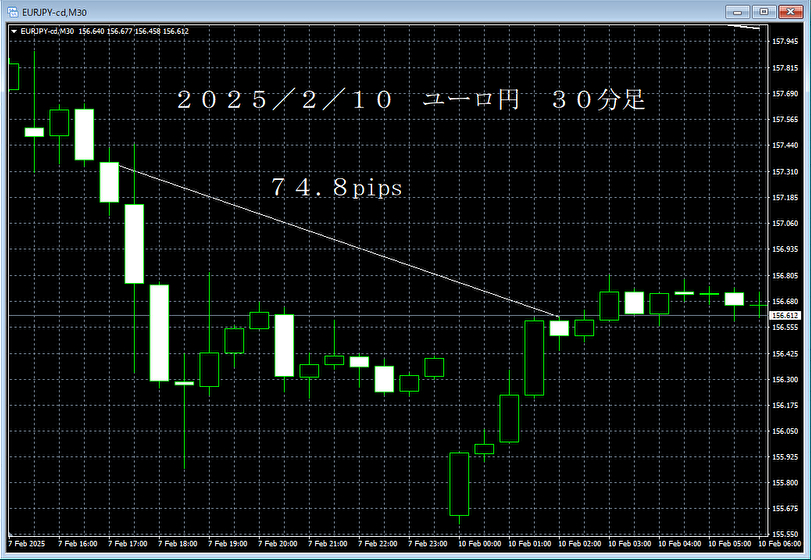Click the current price tag 156.612
The image size is (811, 560).
(x=785, y=315)
